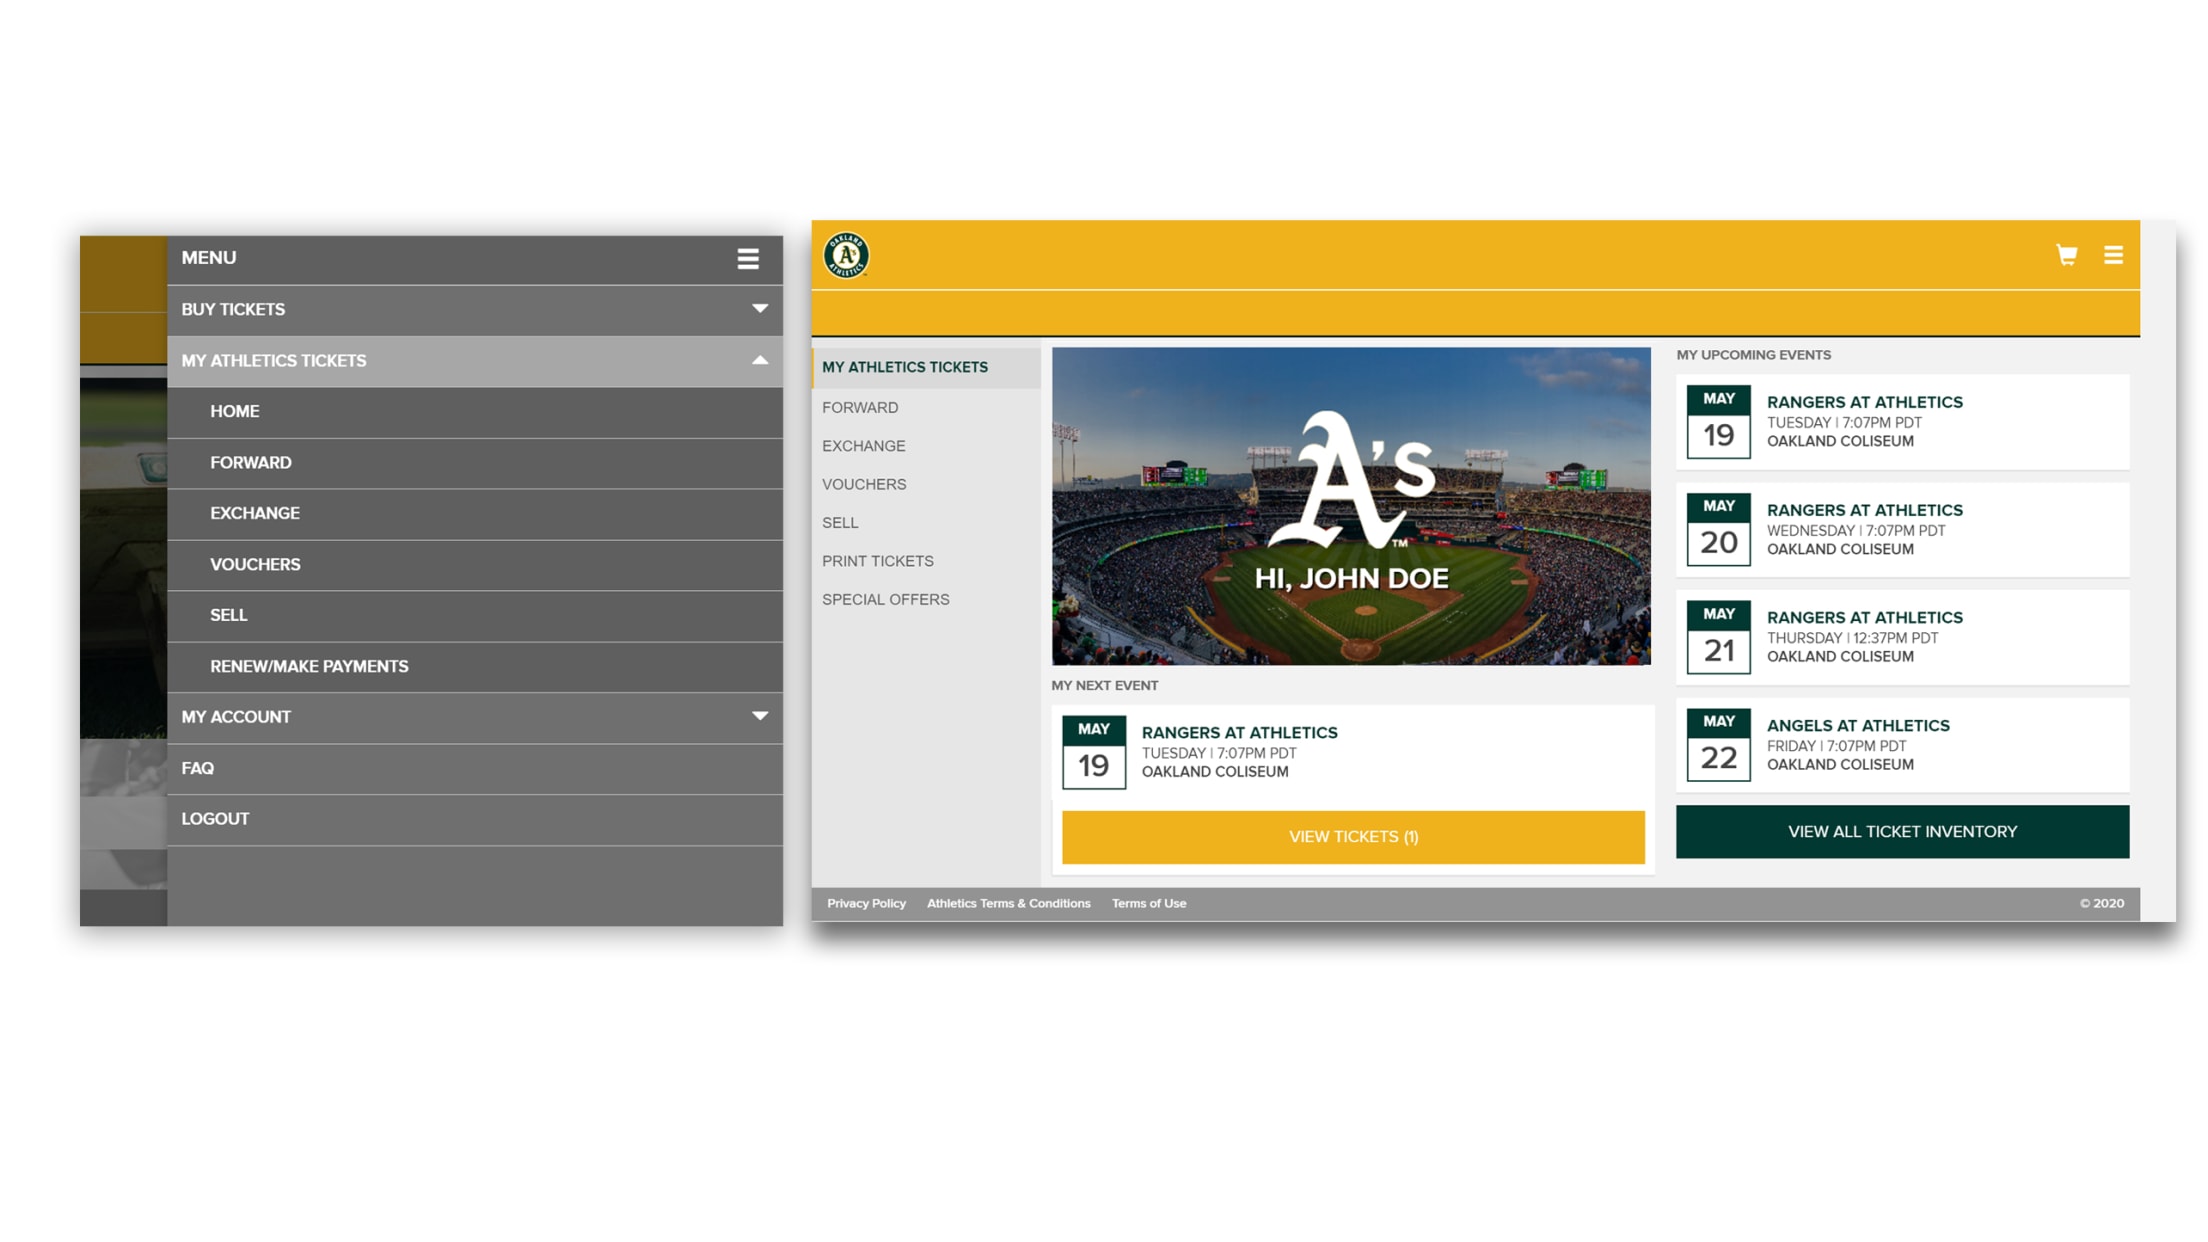The image size is (2208, 1242).
Task: Click the hamburger icon in the MENU header
Action: [x=747, y=258]
